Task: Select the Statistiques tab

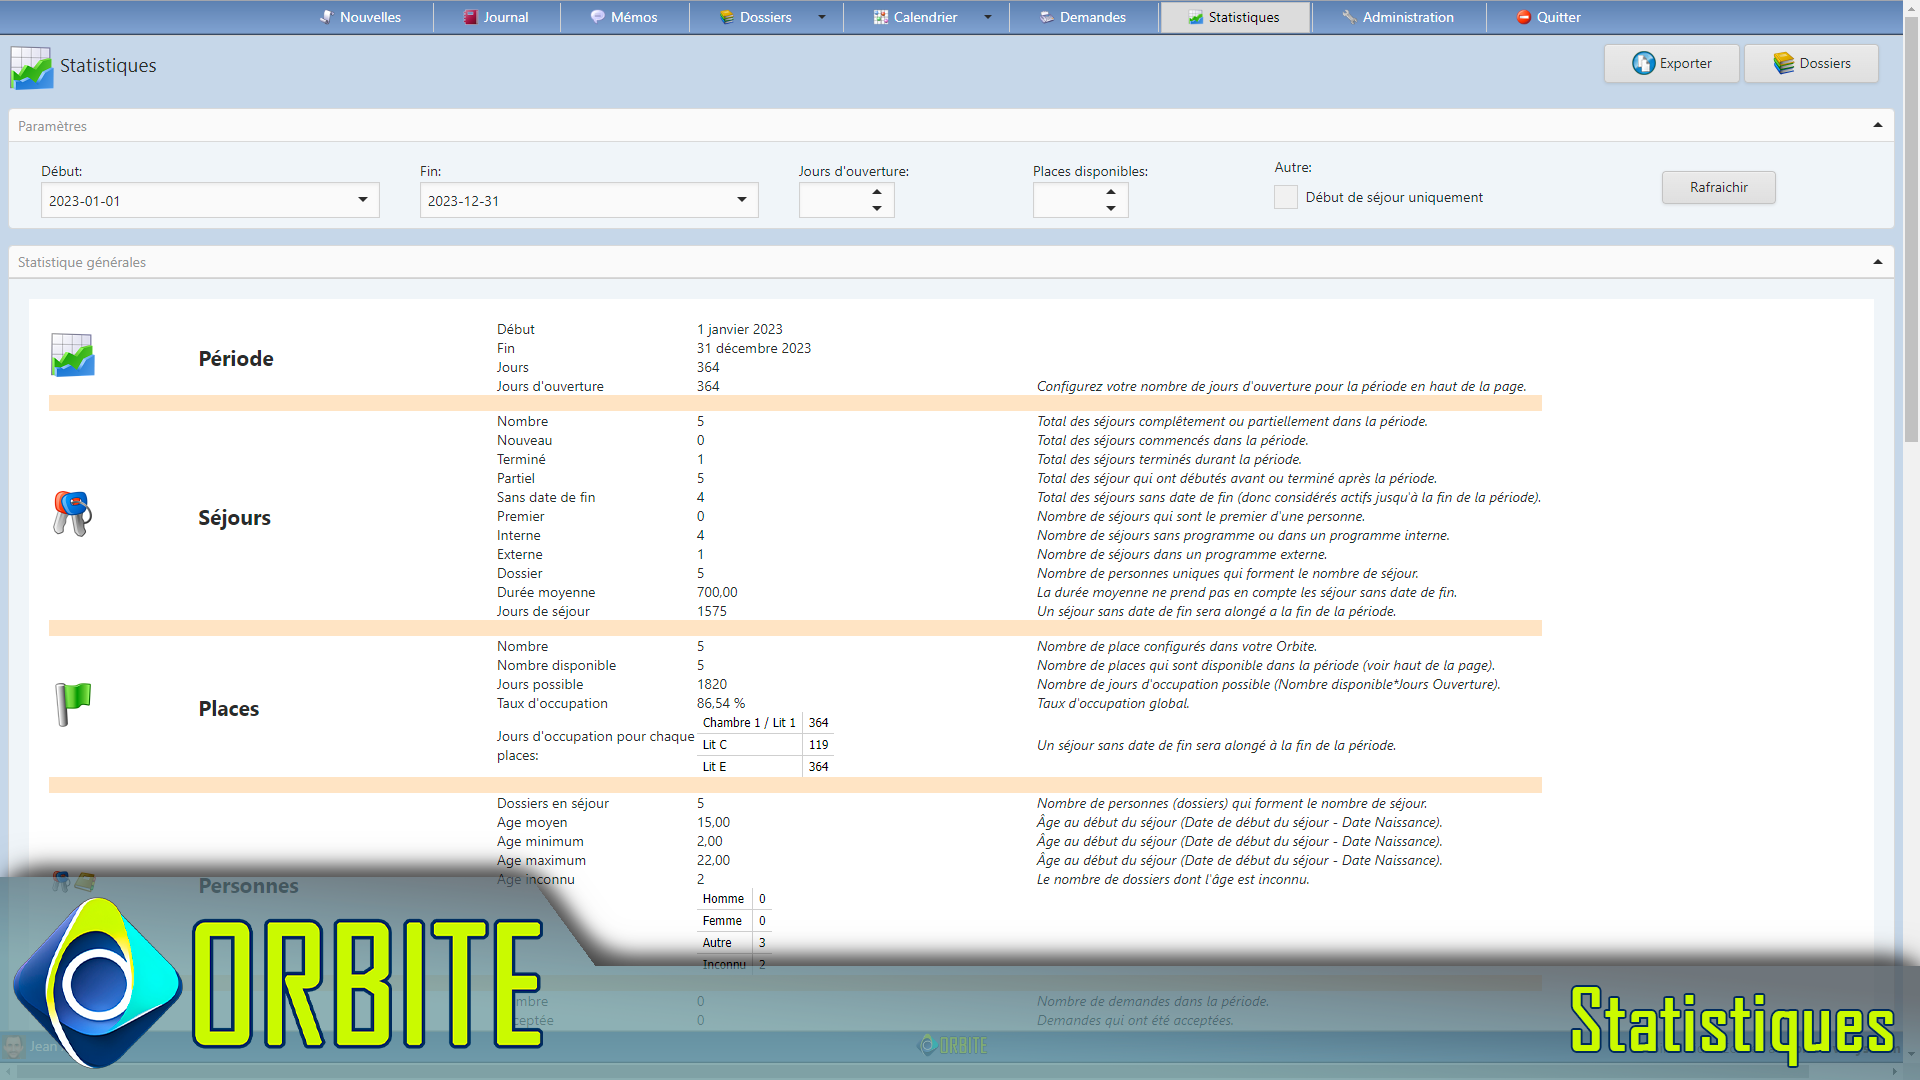Action: pos(1235,17)
